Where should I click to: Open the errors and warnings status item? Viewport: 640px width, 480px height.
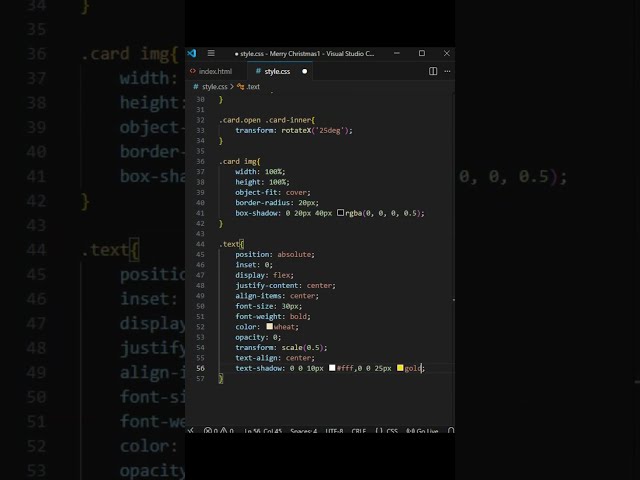[218, 431]
